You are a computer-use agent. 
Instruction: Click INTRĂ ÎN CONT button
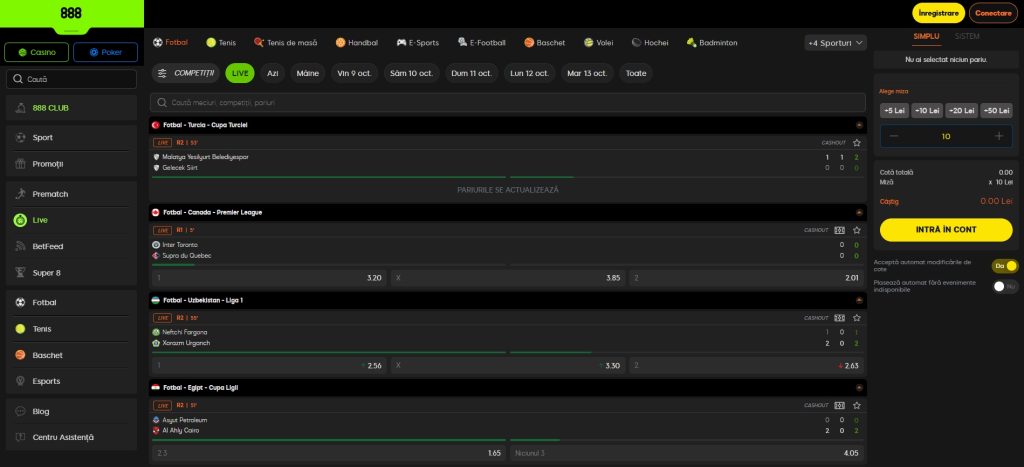coord(946,230)
